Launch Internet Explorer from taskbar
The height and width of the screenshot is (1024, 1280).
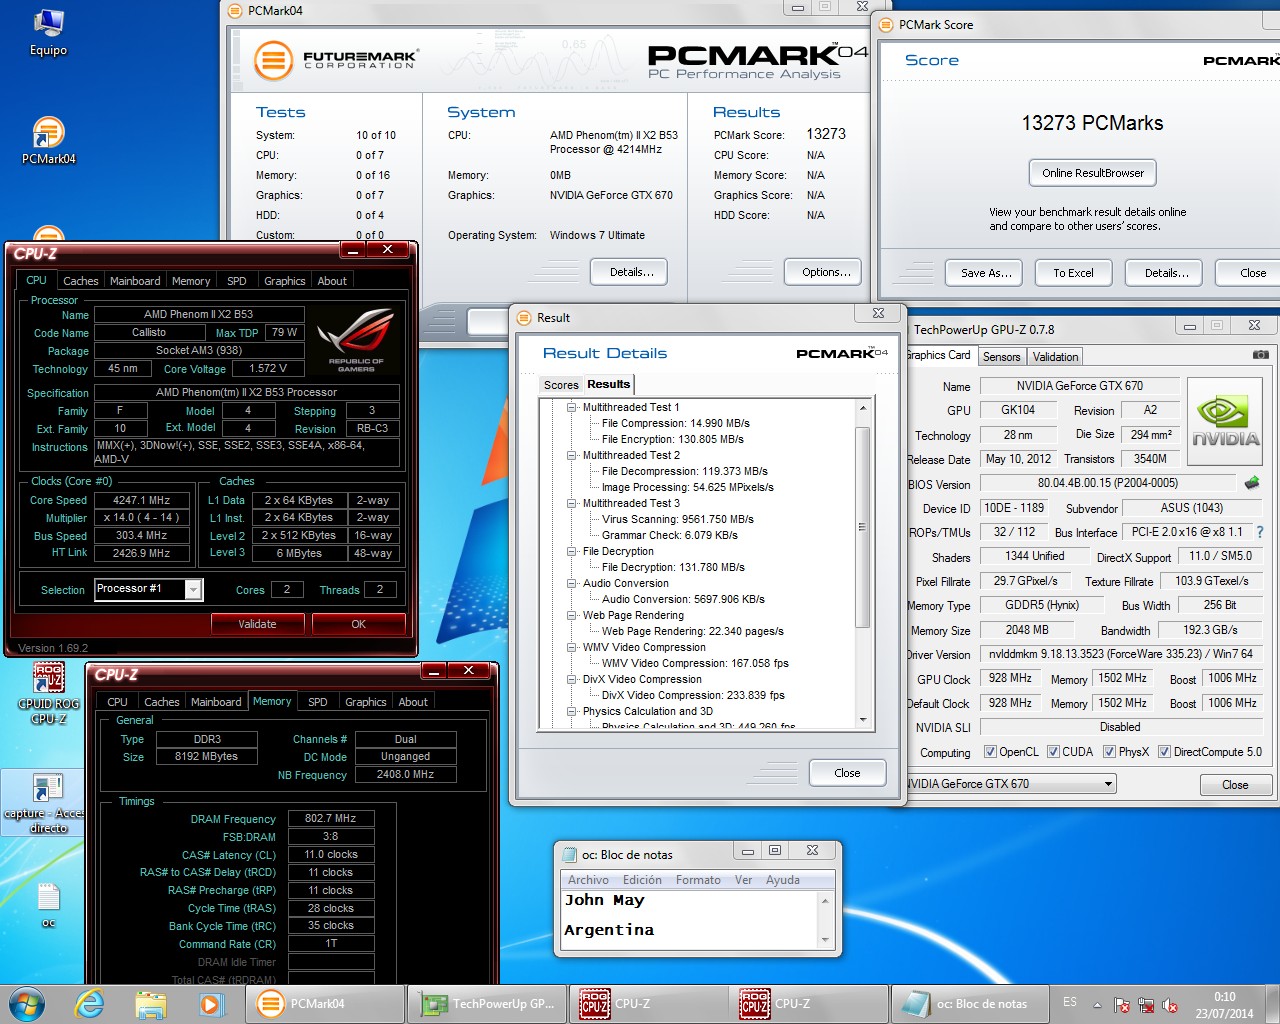pos(90,1003)
